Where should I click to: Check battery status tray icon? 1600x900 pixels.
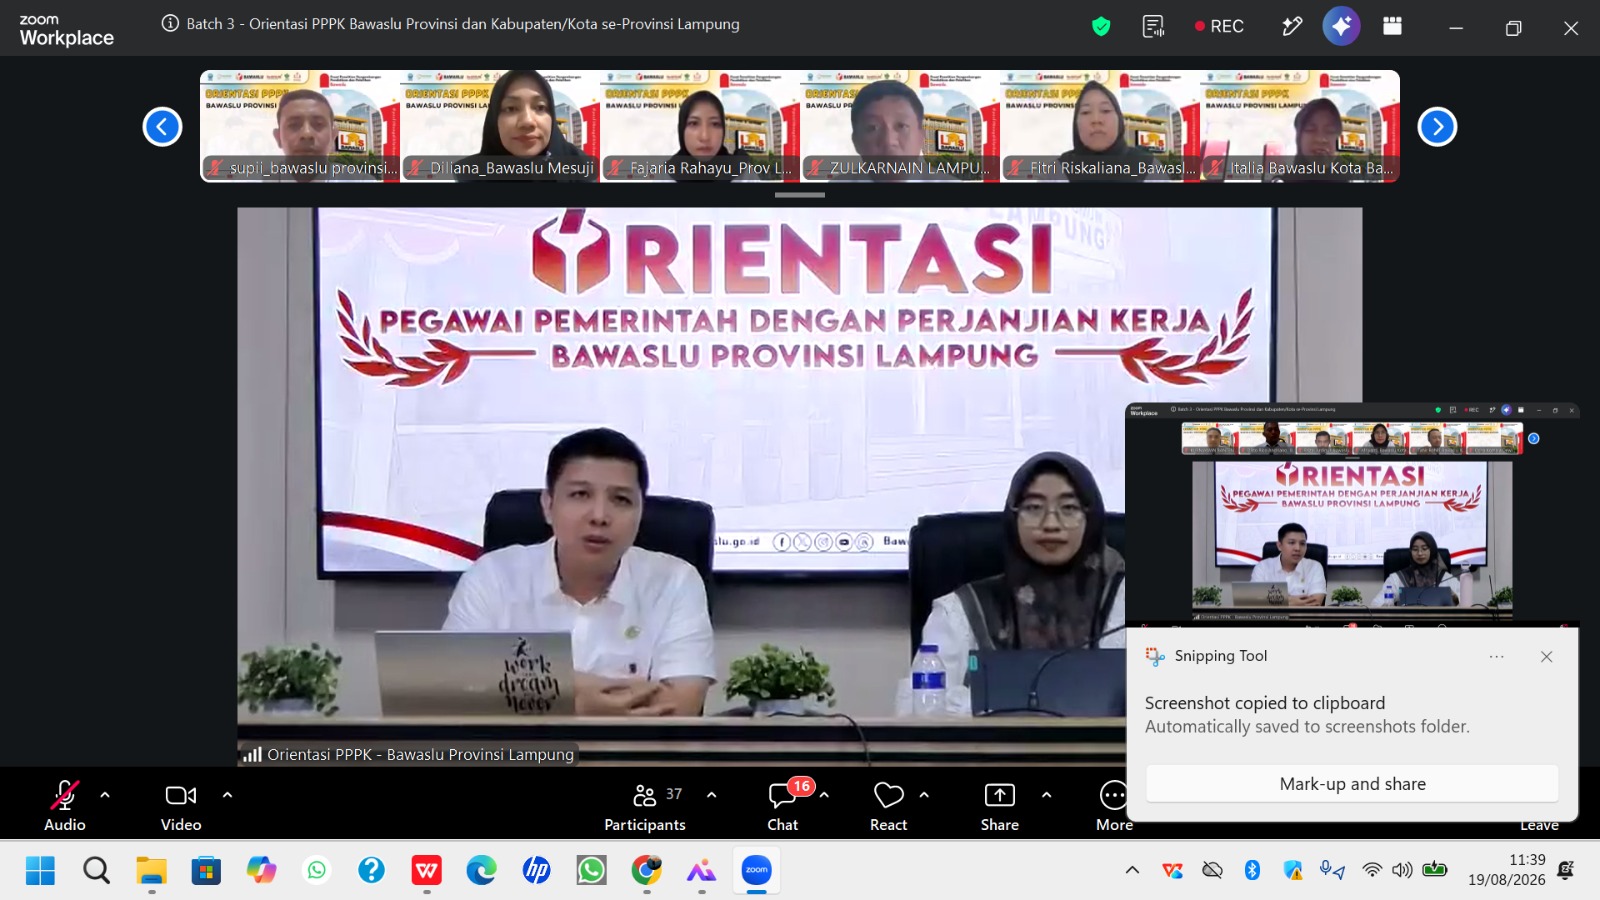coord(1435,870)
